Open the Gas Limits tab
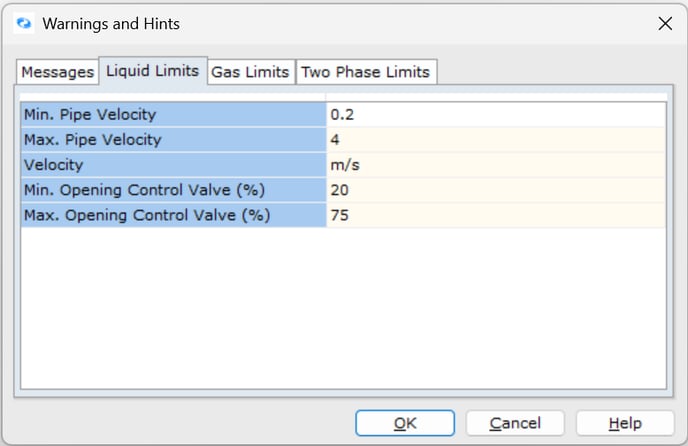 tap(249, 72)
